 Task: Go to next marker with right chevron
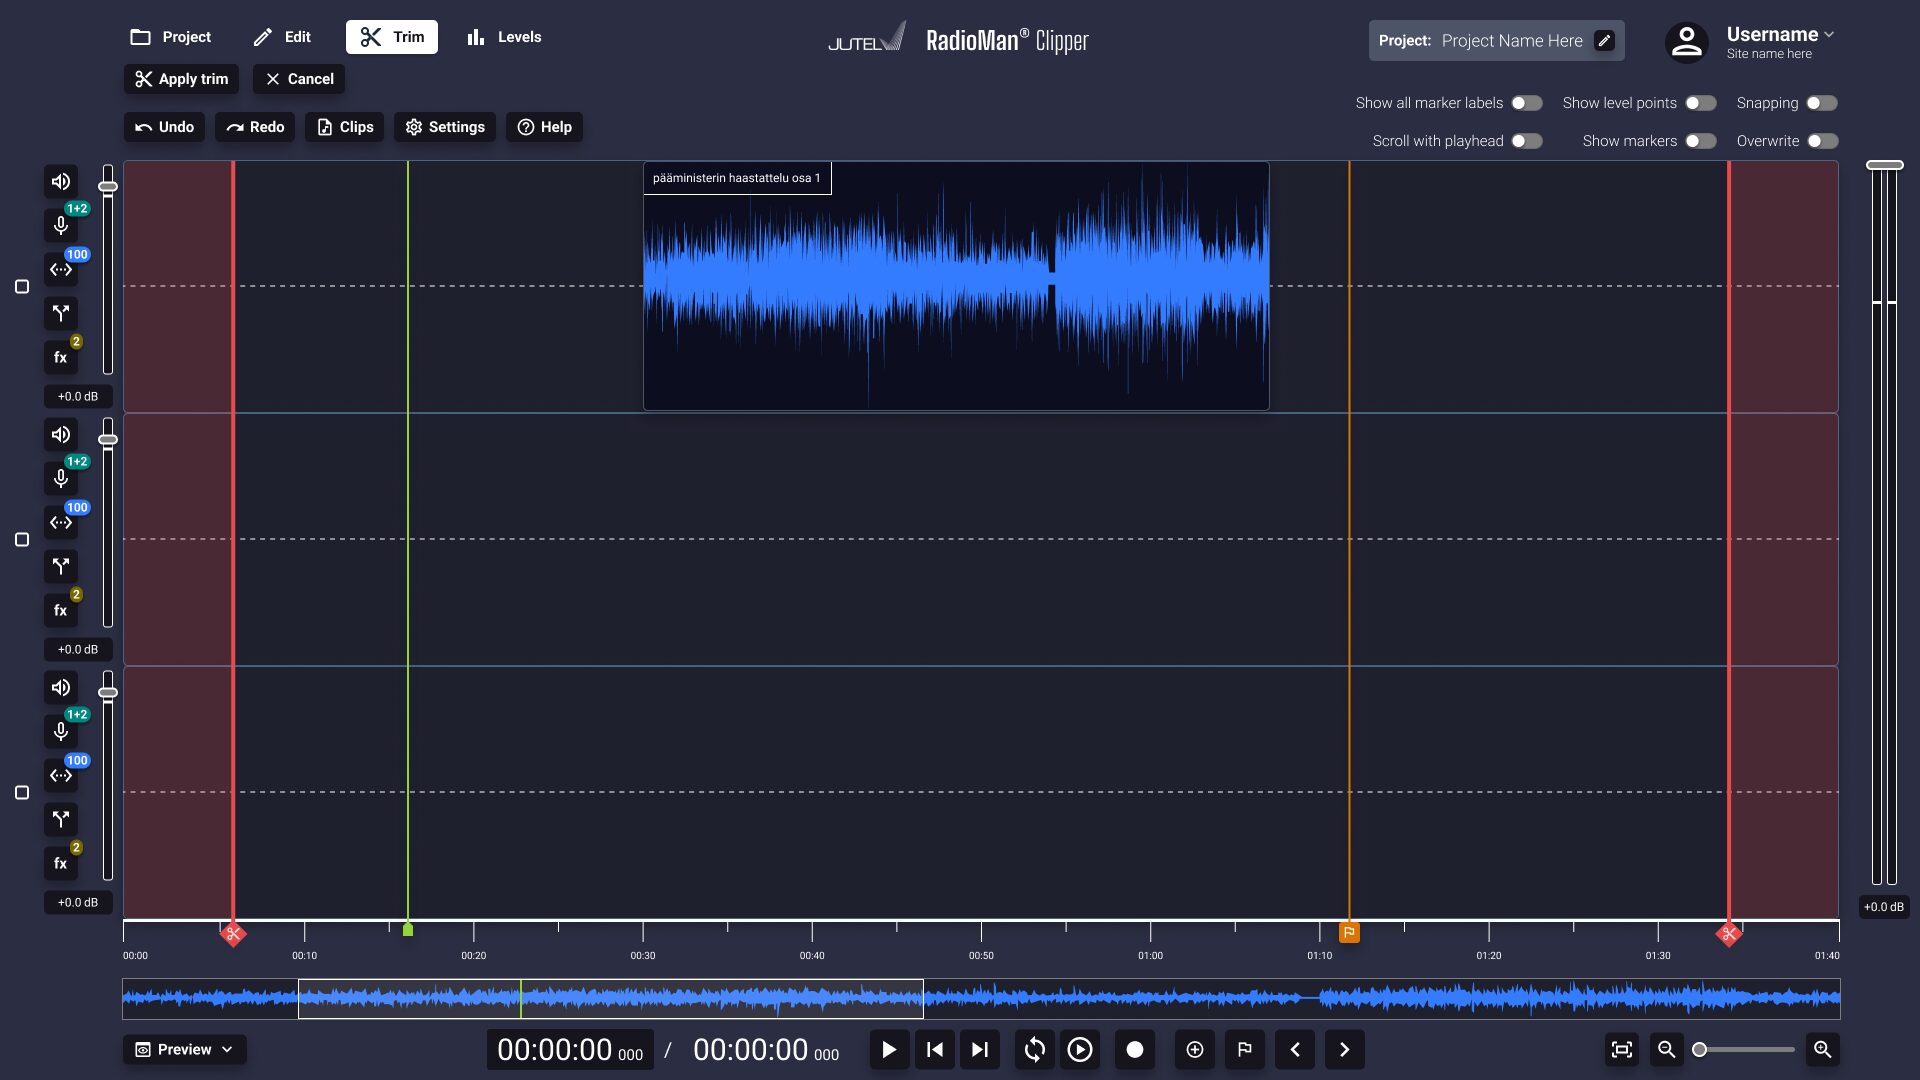pos(1345,1050)
